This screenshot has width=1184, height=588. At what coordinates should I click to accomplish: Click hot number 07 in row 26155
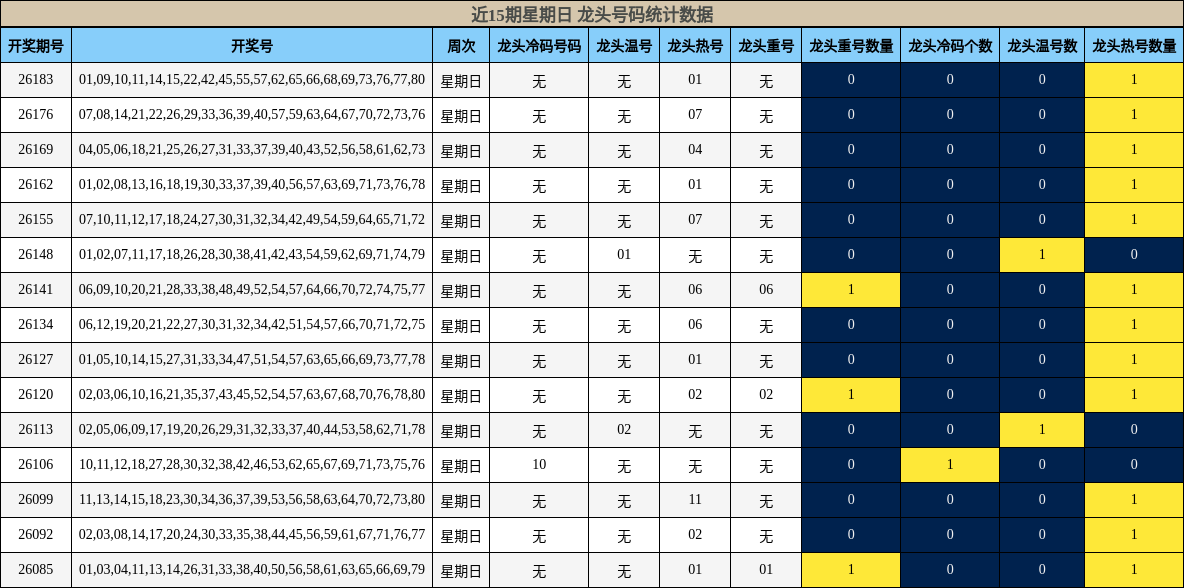[695, 220]
